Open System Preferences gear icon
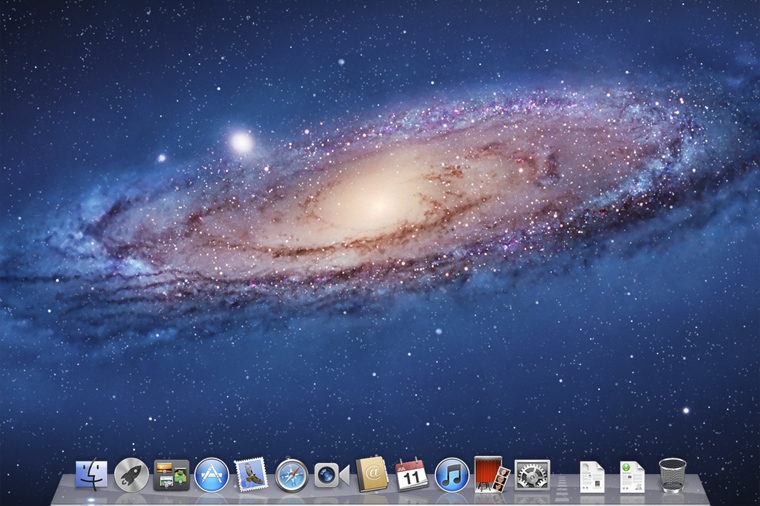This screenshot has height=506, width=760. (x=532, y=475)
